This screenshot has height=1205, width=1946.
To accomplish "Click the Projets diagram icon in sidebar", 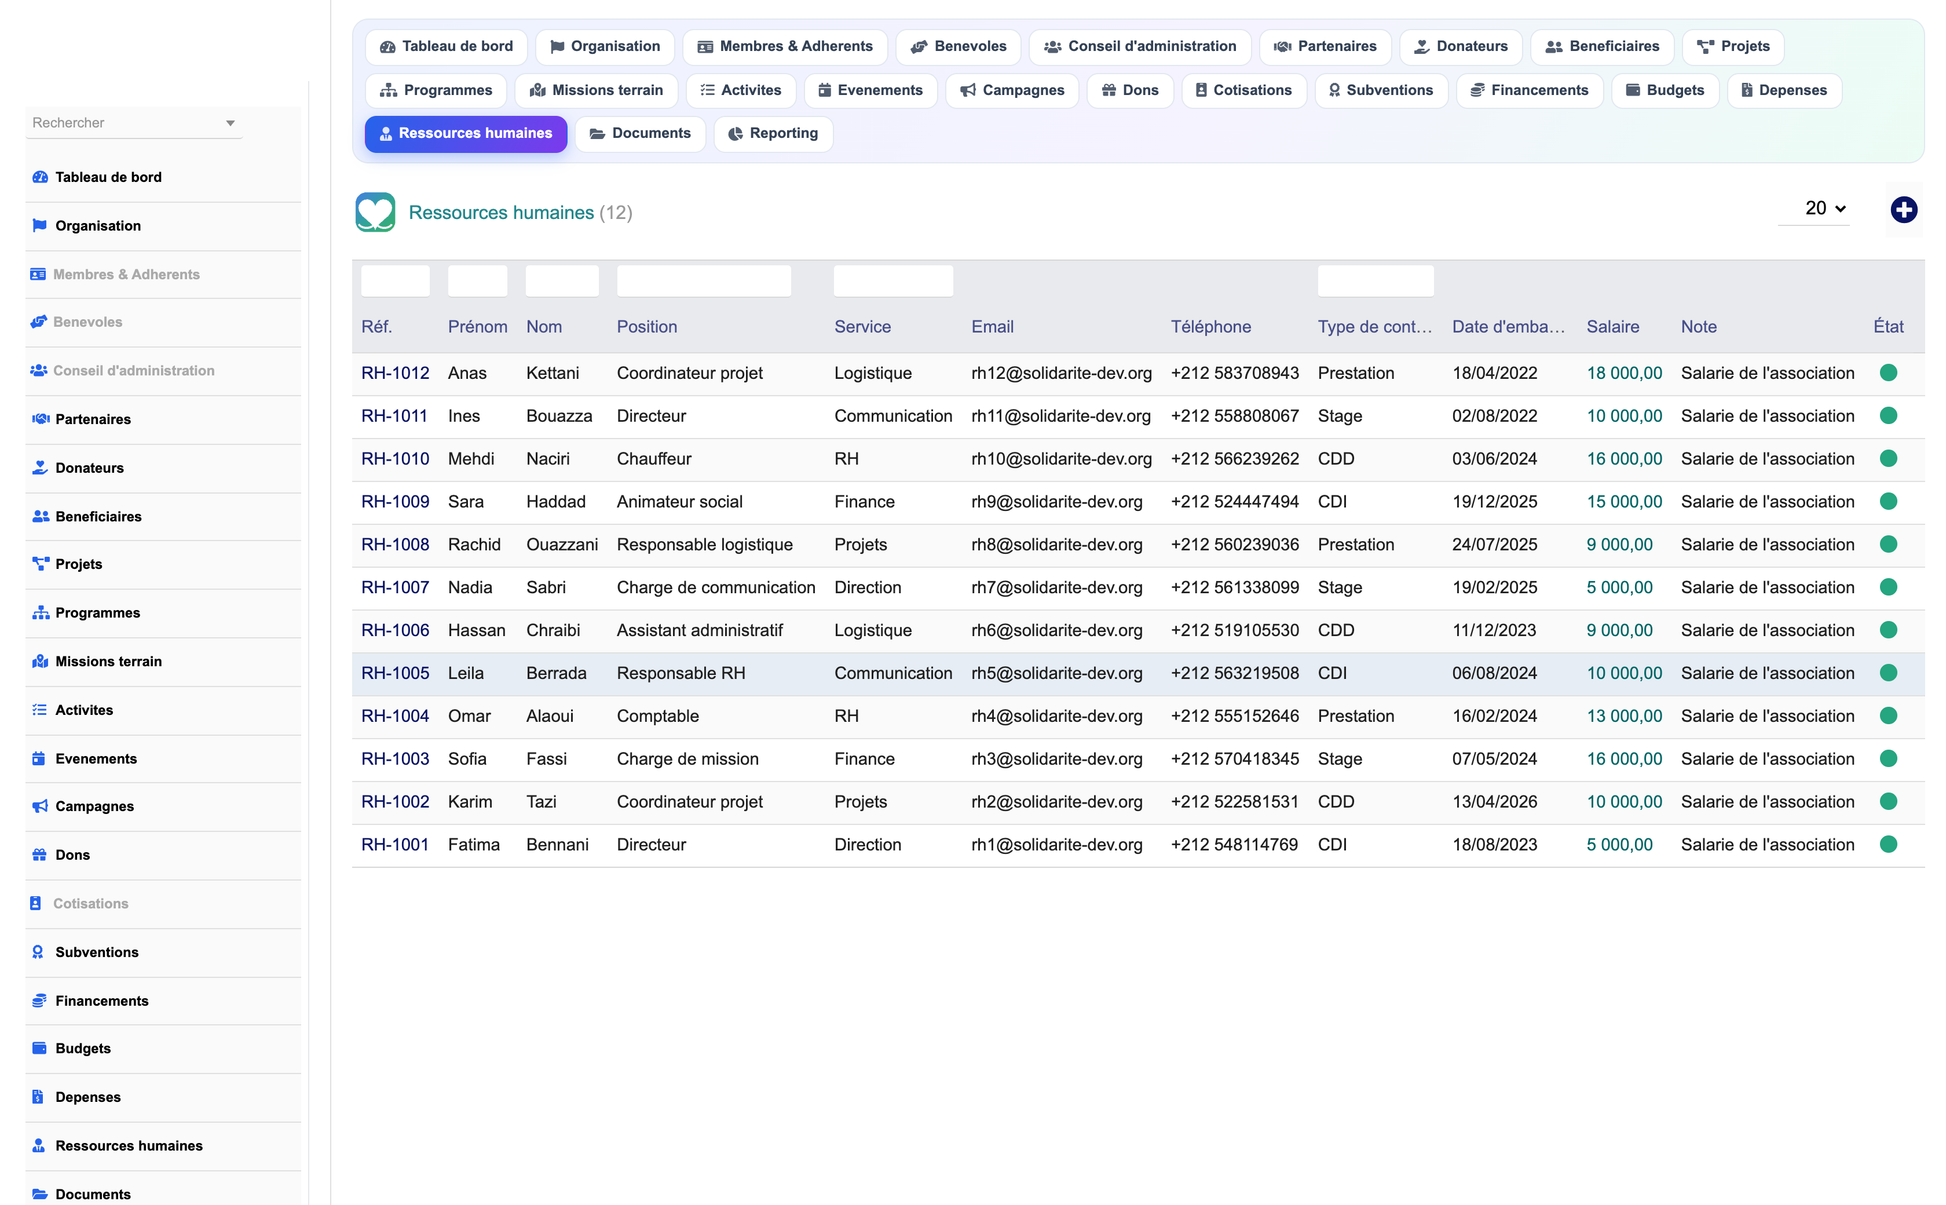I will [40, 564].
